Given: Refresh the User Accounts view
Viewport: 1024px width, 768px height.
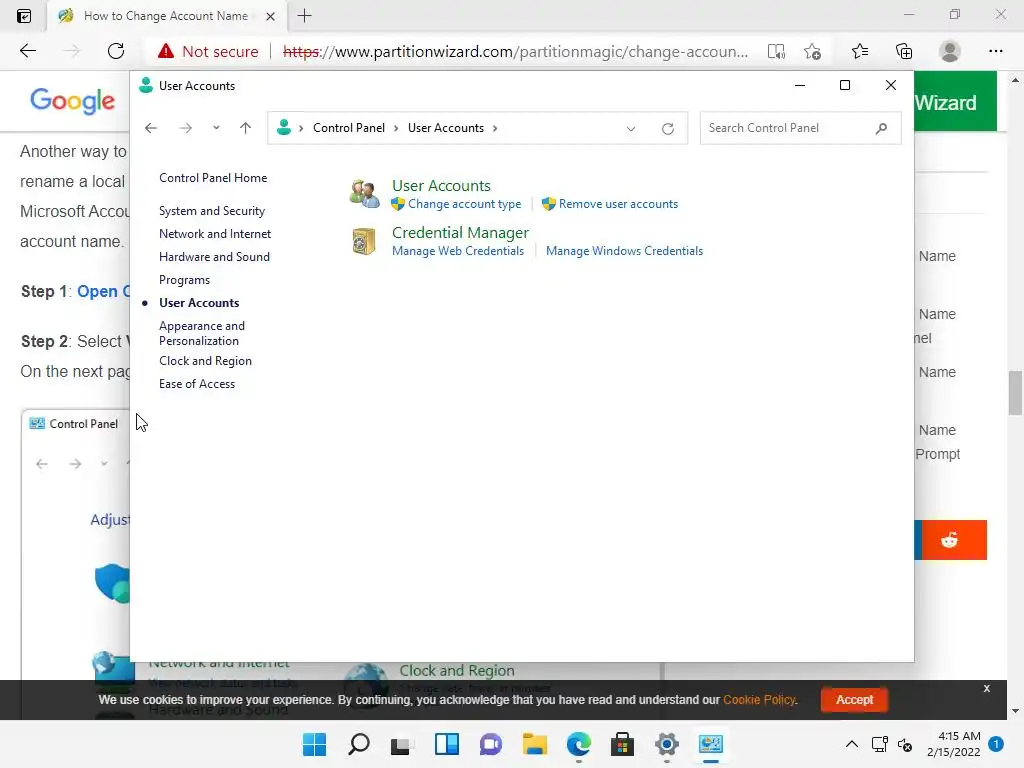Looking at the screenshot, I should pyautogui.click(x=667, y=129).
